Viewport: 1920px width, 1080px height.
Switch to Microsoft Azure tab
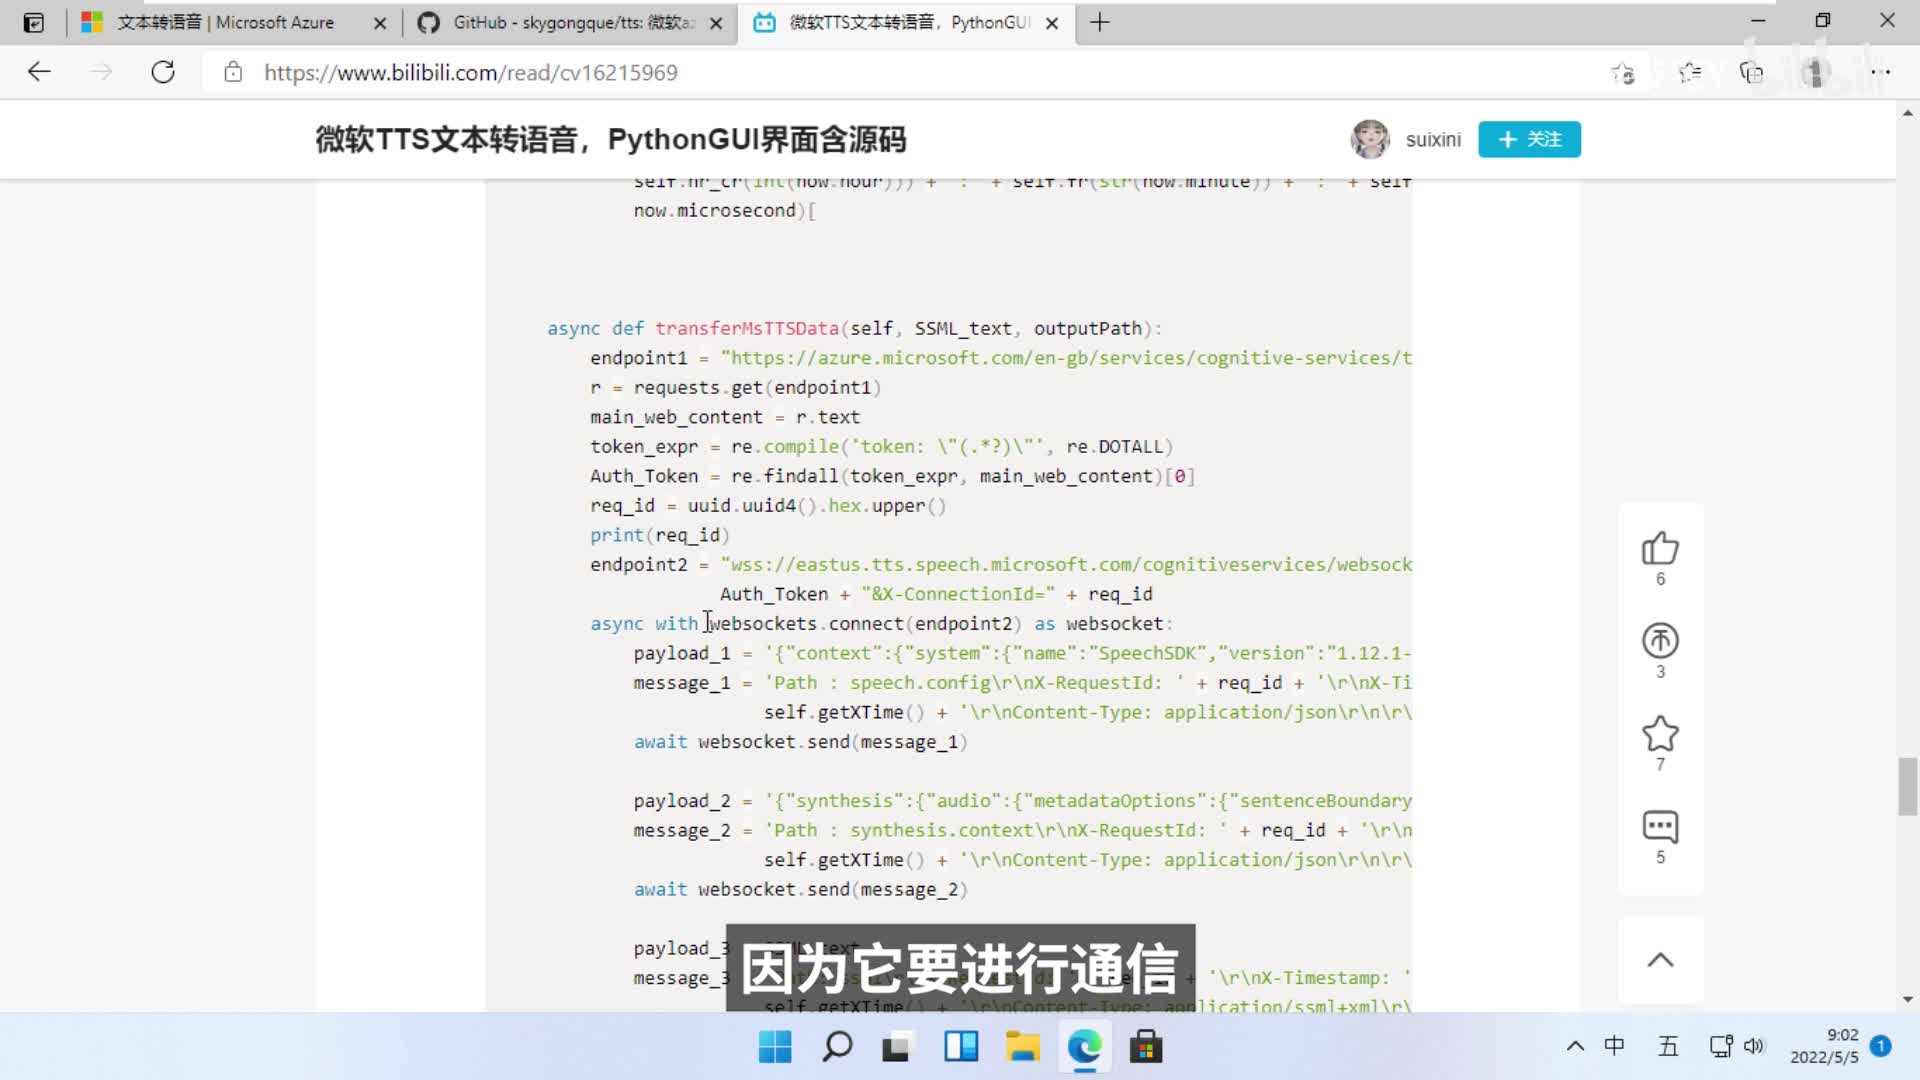[x=225, y=22]
